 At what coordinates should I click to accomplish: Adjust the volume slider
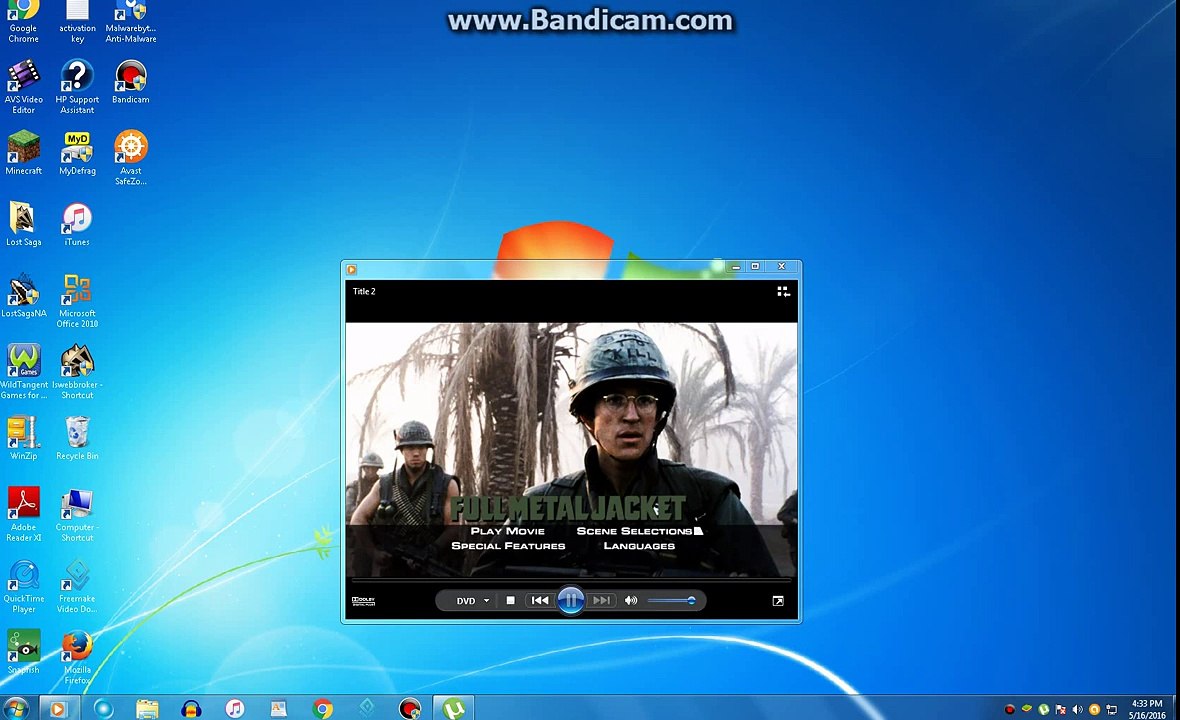[671, 600]
